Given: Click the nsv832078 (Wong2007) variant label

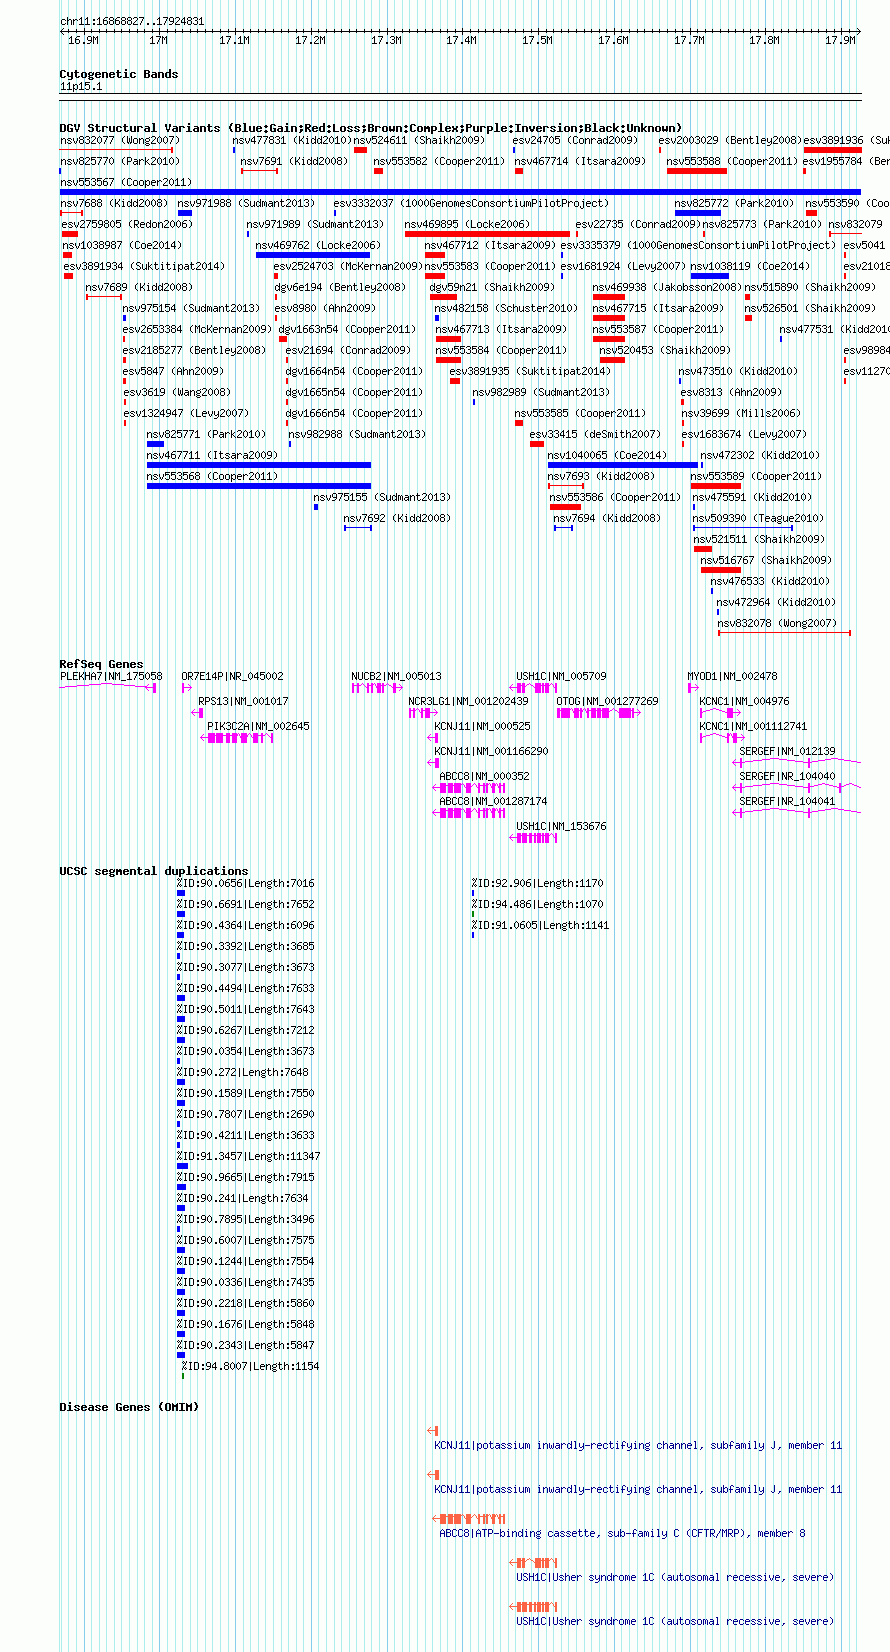Looking at the screenshot, I should point(777,623).
